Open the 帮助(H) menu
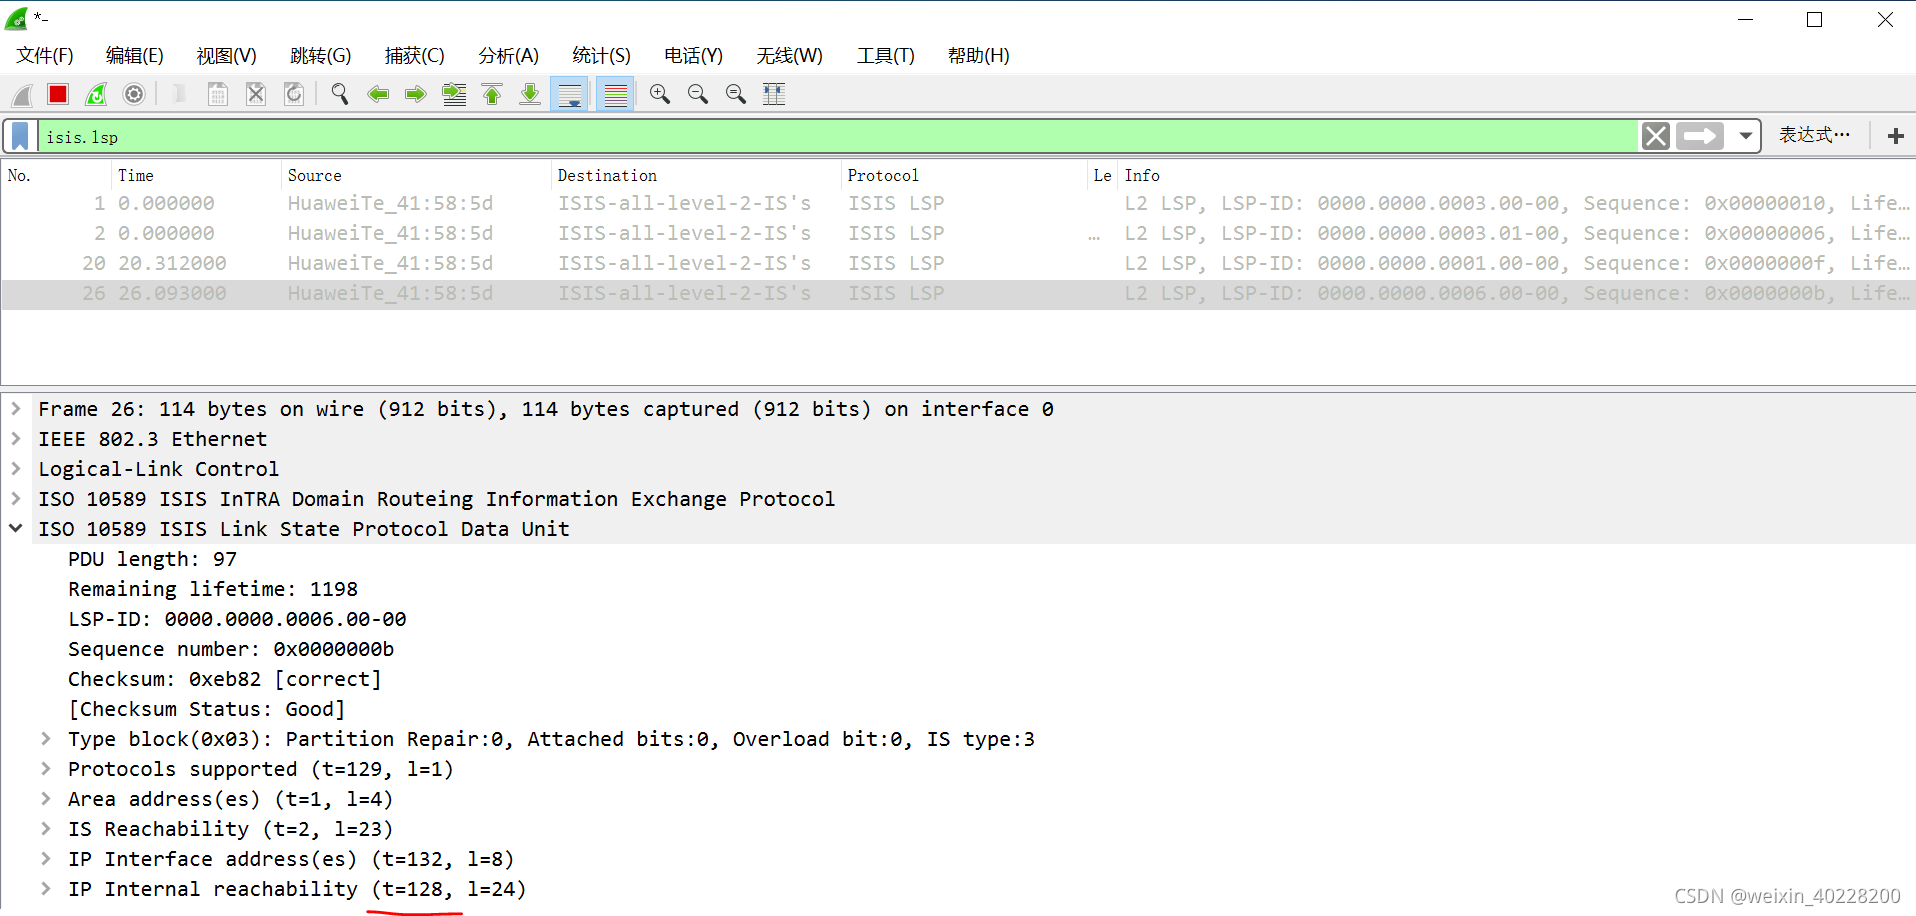 (x=979, y=56)
